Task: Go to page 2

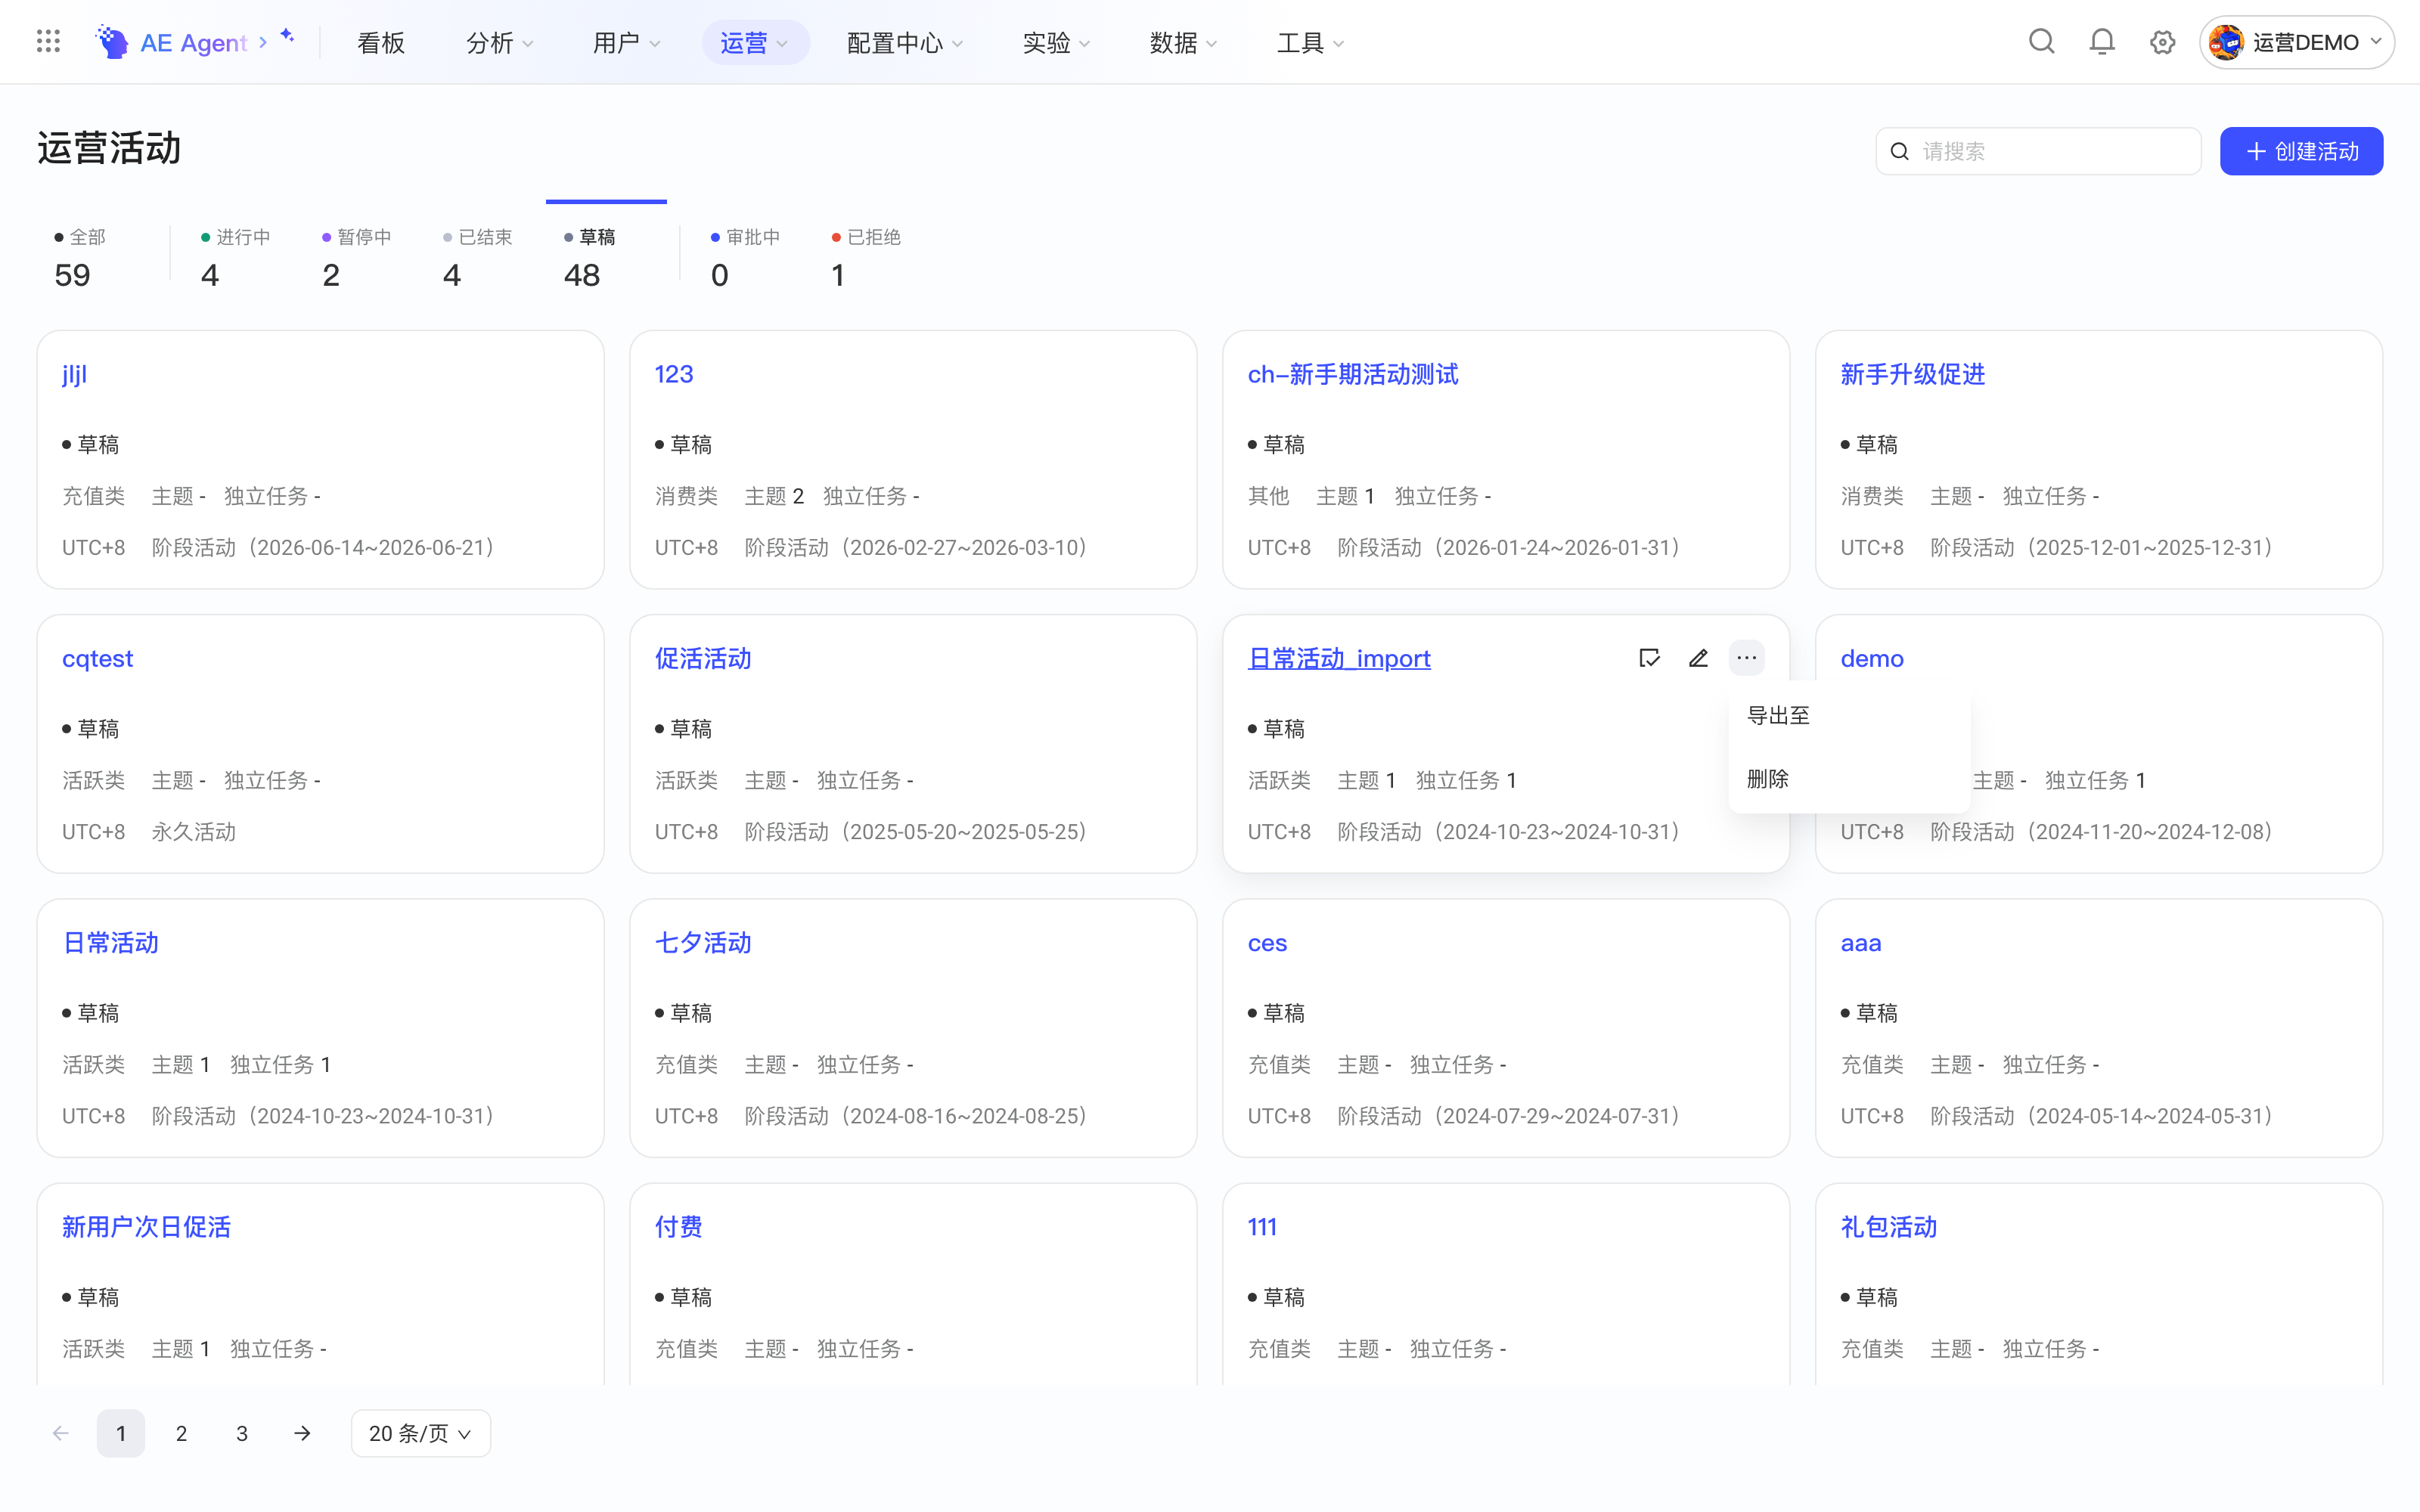Action: [x=181, y=1433]
